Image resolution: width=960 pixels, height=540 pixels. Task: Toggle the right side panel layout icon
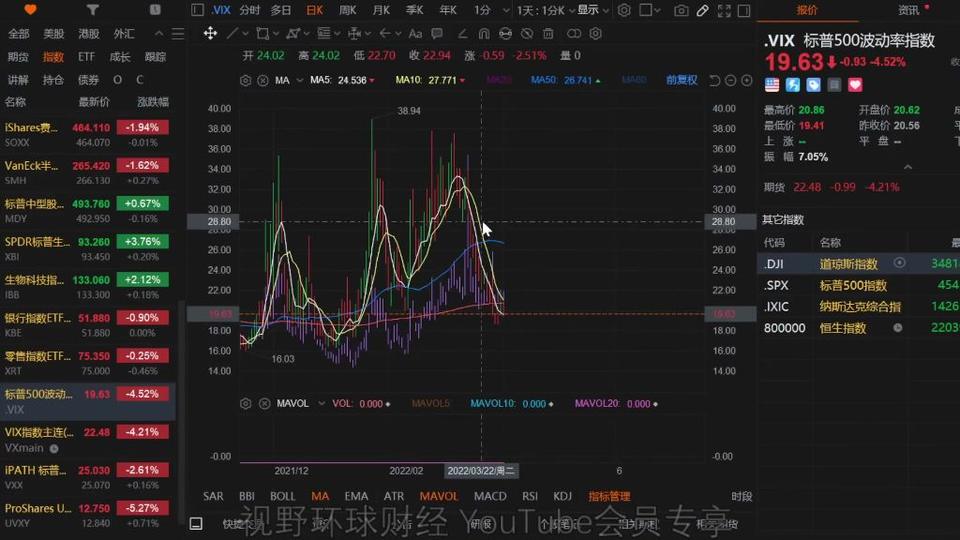pos(744,10)
